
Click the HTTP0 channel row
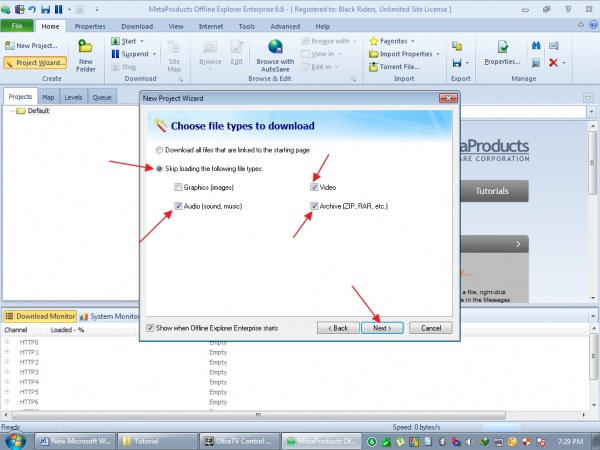295,342
